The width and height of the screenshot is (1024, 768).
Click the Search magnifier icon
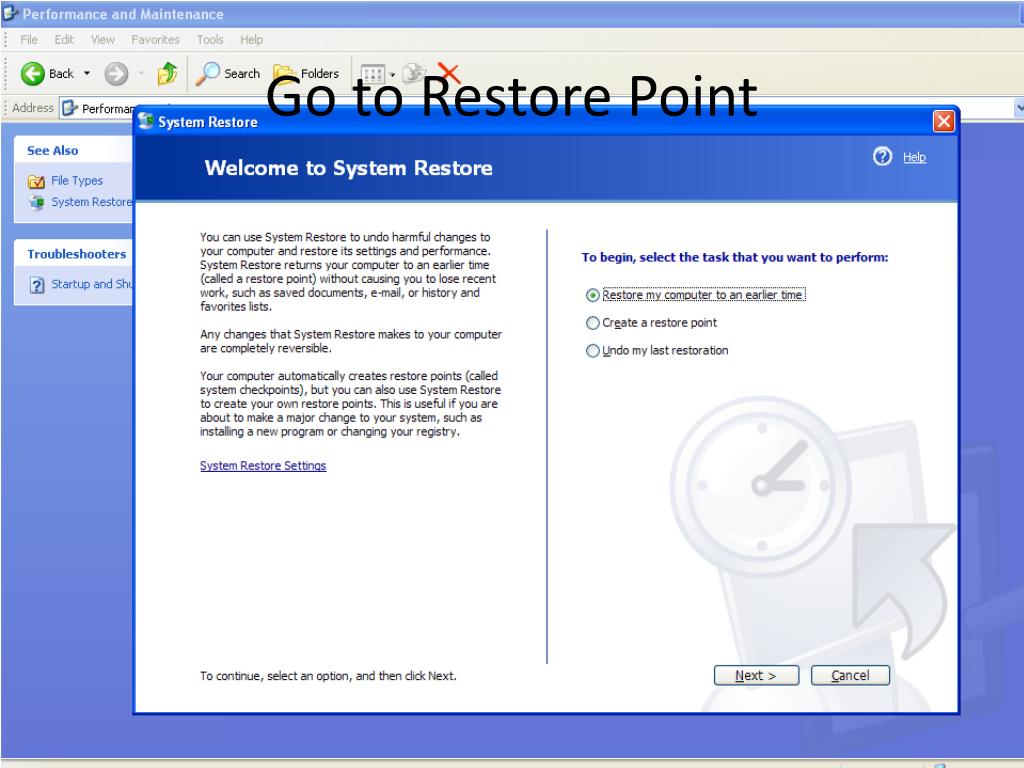pyautogui.click(x=208, y=74)
